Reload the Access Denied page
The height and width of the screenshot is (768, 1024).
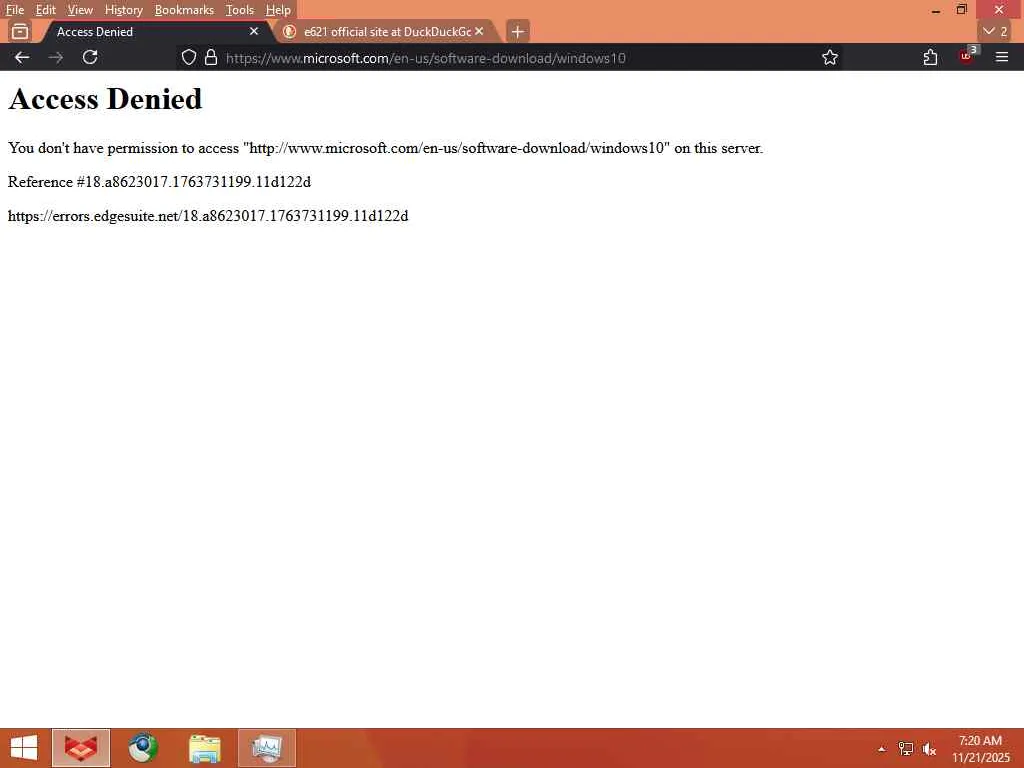point(90,57)
